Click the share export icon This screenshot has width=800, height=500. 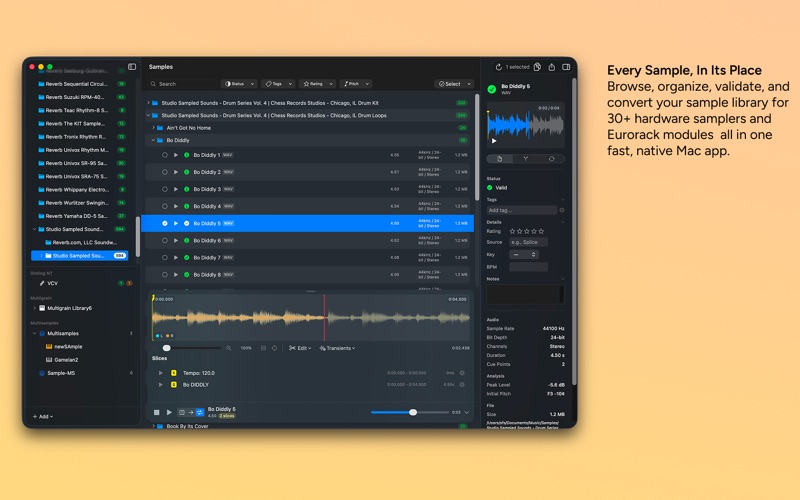click(x=552, y=67)
